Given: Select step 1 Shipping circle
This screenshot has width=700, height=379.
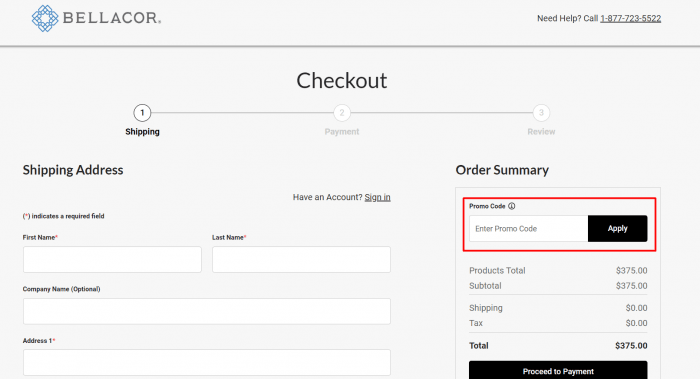Looking at the screenshot, I should [x=142, y=112].
